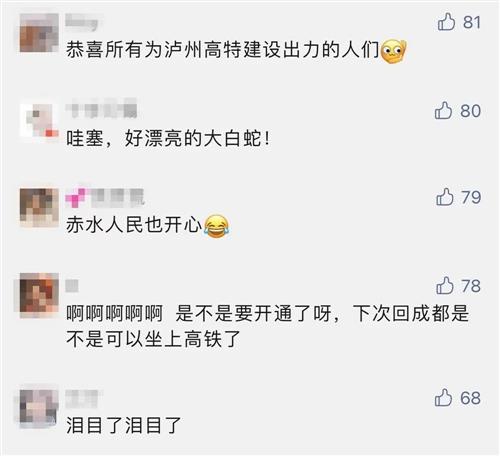Open avatar beside the 泪目了 comment

[39, 408]
